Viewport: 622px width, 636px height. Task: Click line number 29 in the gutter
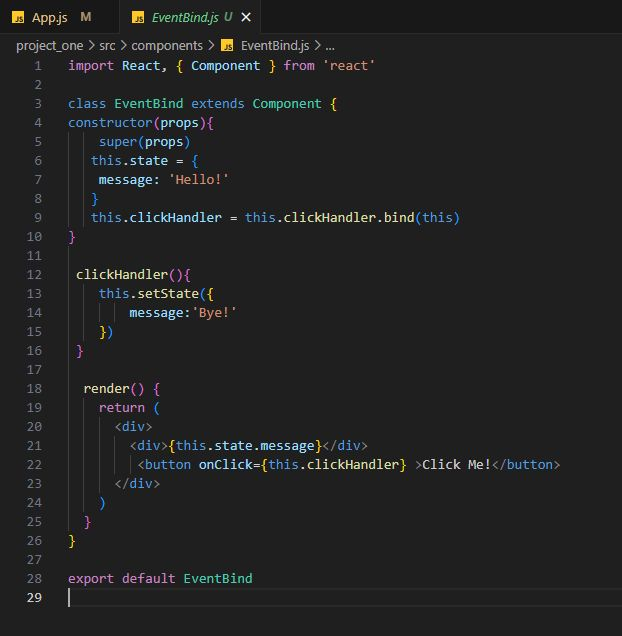(34, 597)
